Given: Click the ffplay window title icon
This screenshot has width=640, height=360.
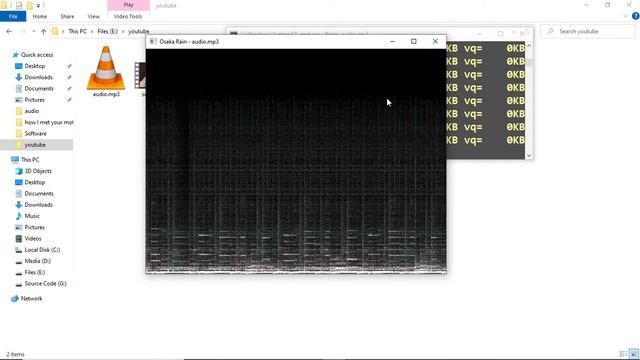Looking at the screenshot, I should click(x=153, y=41).
